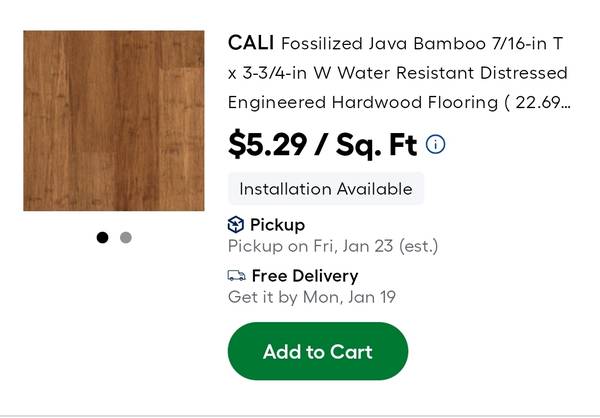Screen dimensions: 600x418
Task: Add the flooring to cart
Action: click(x=317, y=351)
